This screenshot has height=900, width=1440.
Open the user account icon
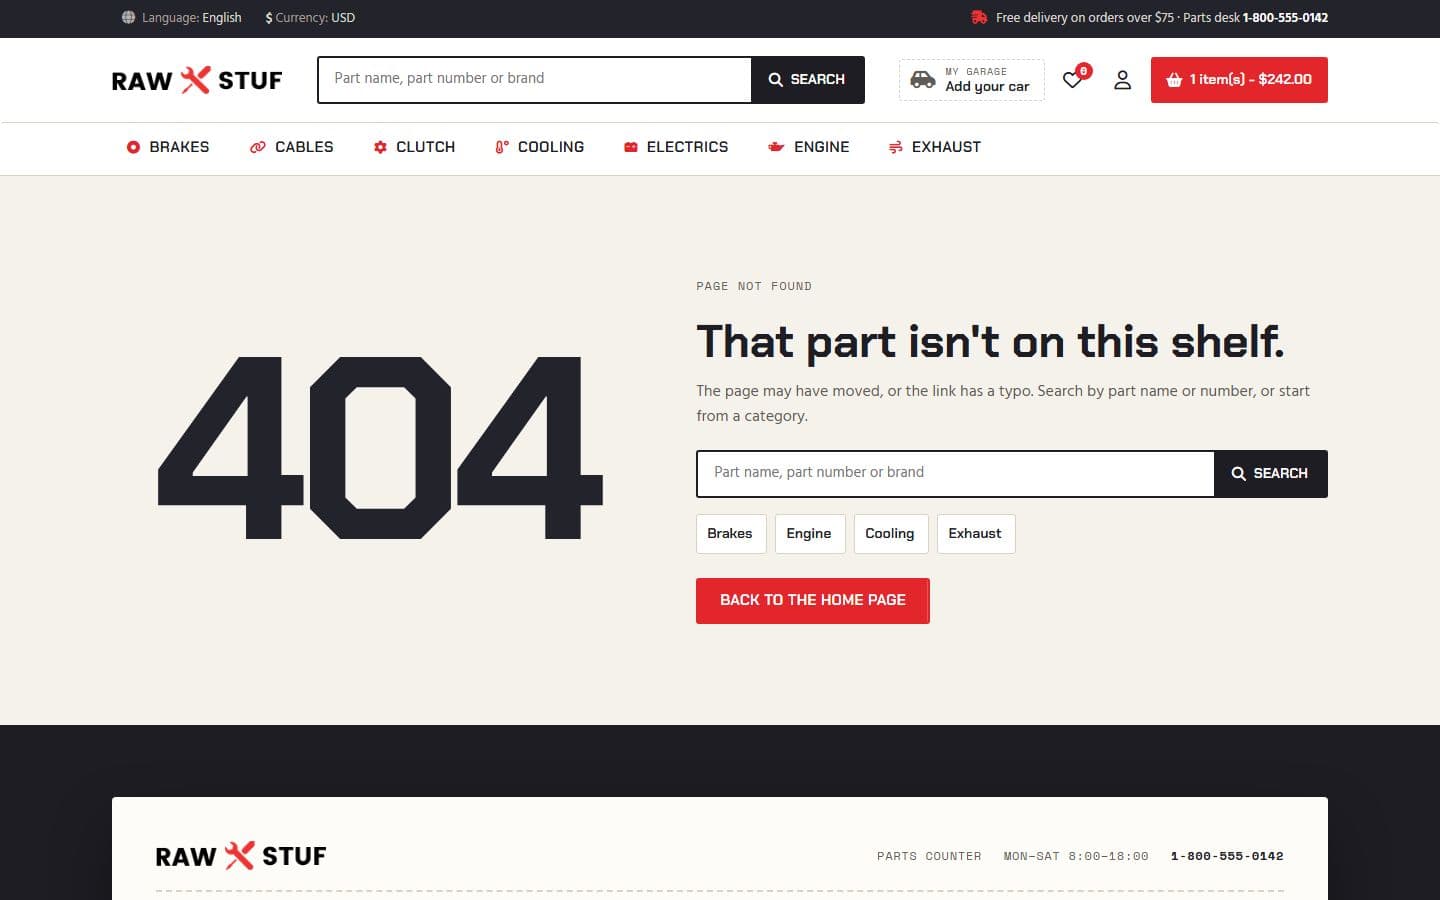1123,80
